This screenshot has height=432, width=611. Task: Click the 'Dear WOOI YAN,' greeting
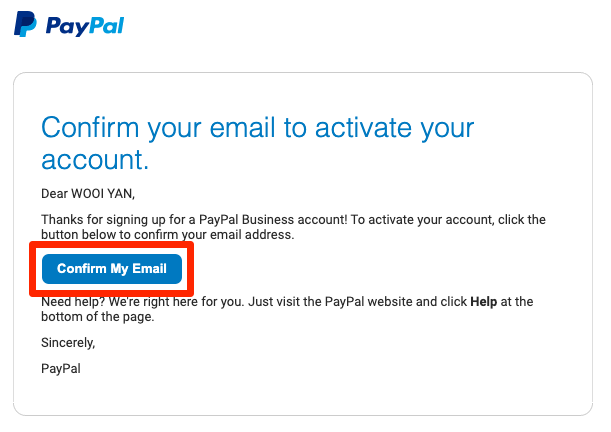(88, 194)
